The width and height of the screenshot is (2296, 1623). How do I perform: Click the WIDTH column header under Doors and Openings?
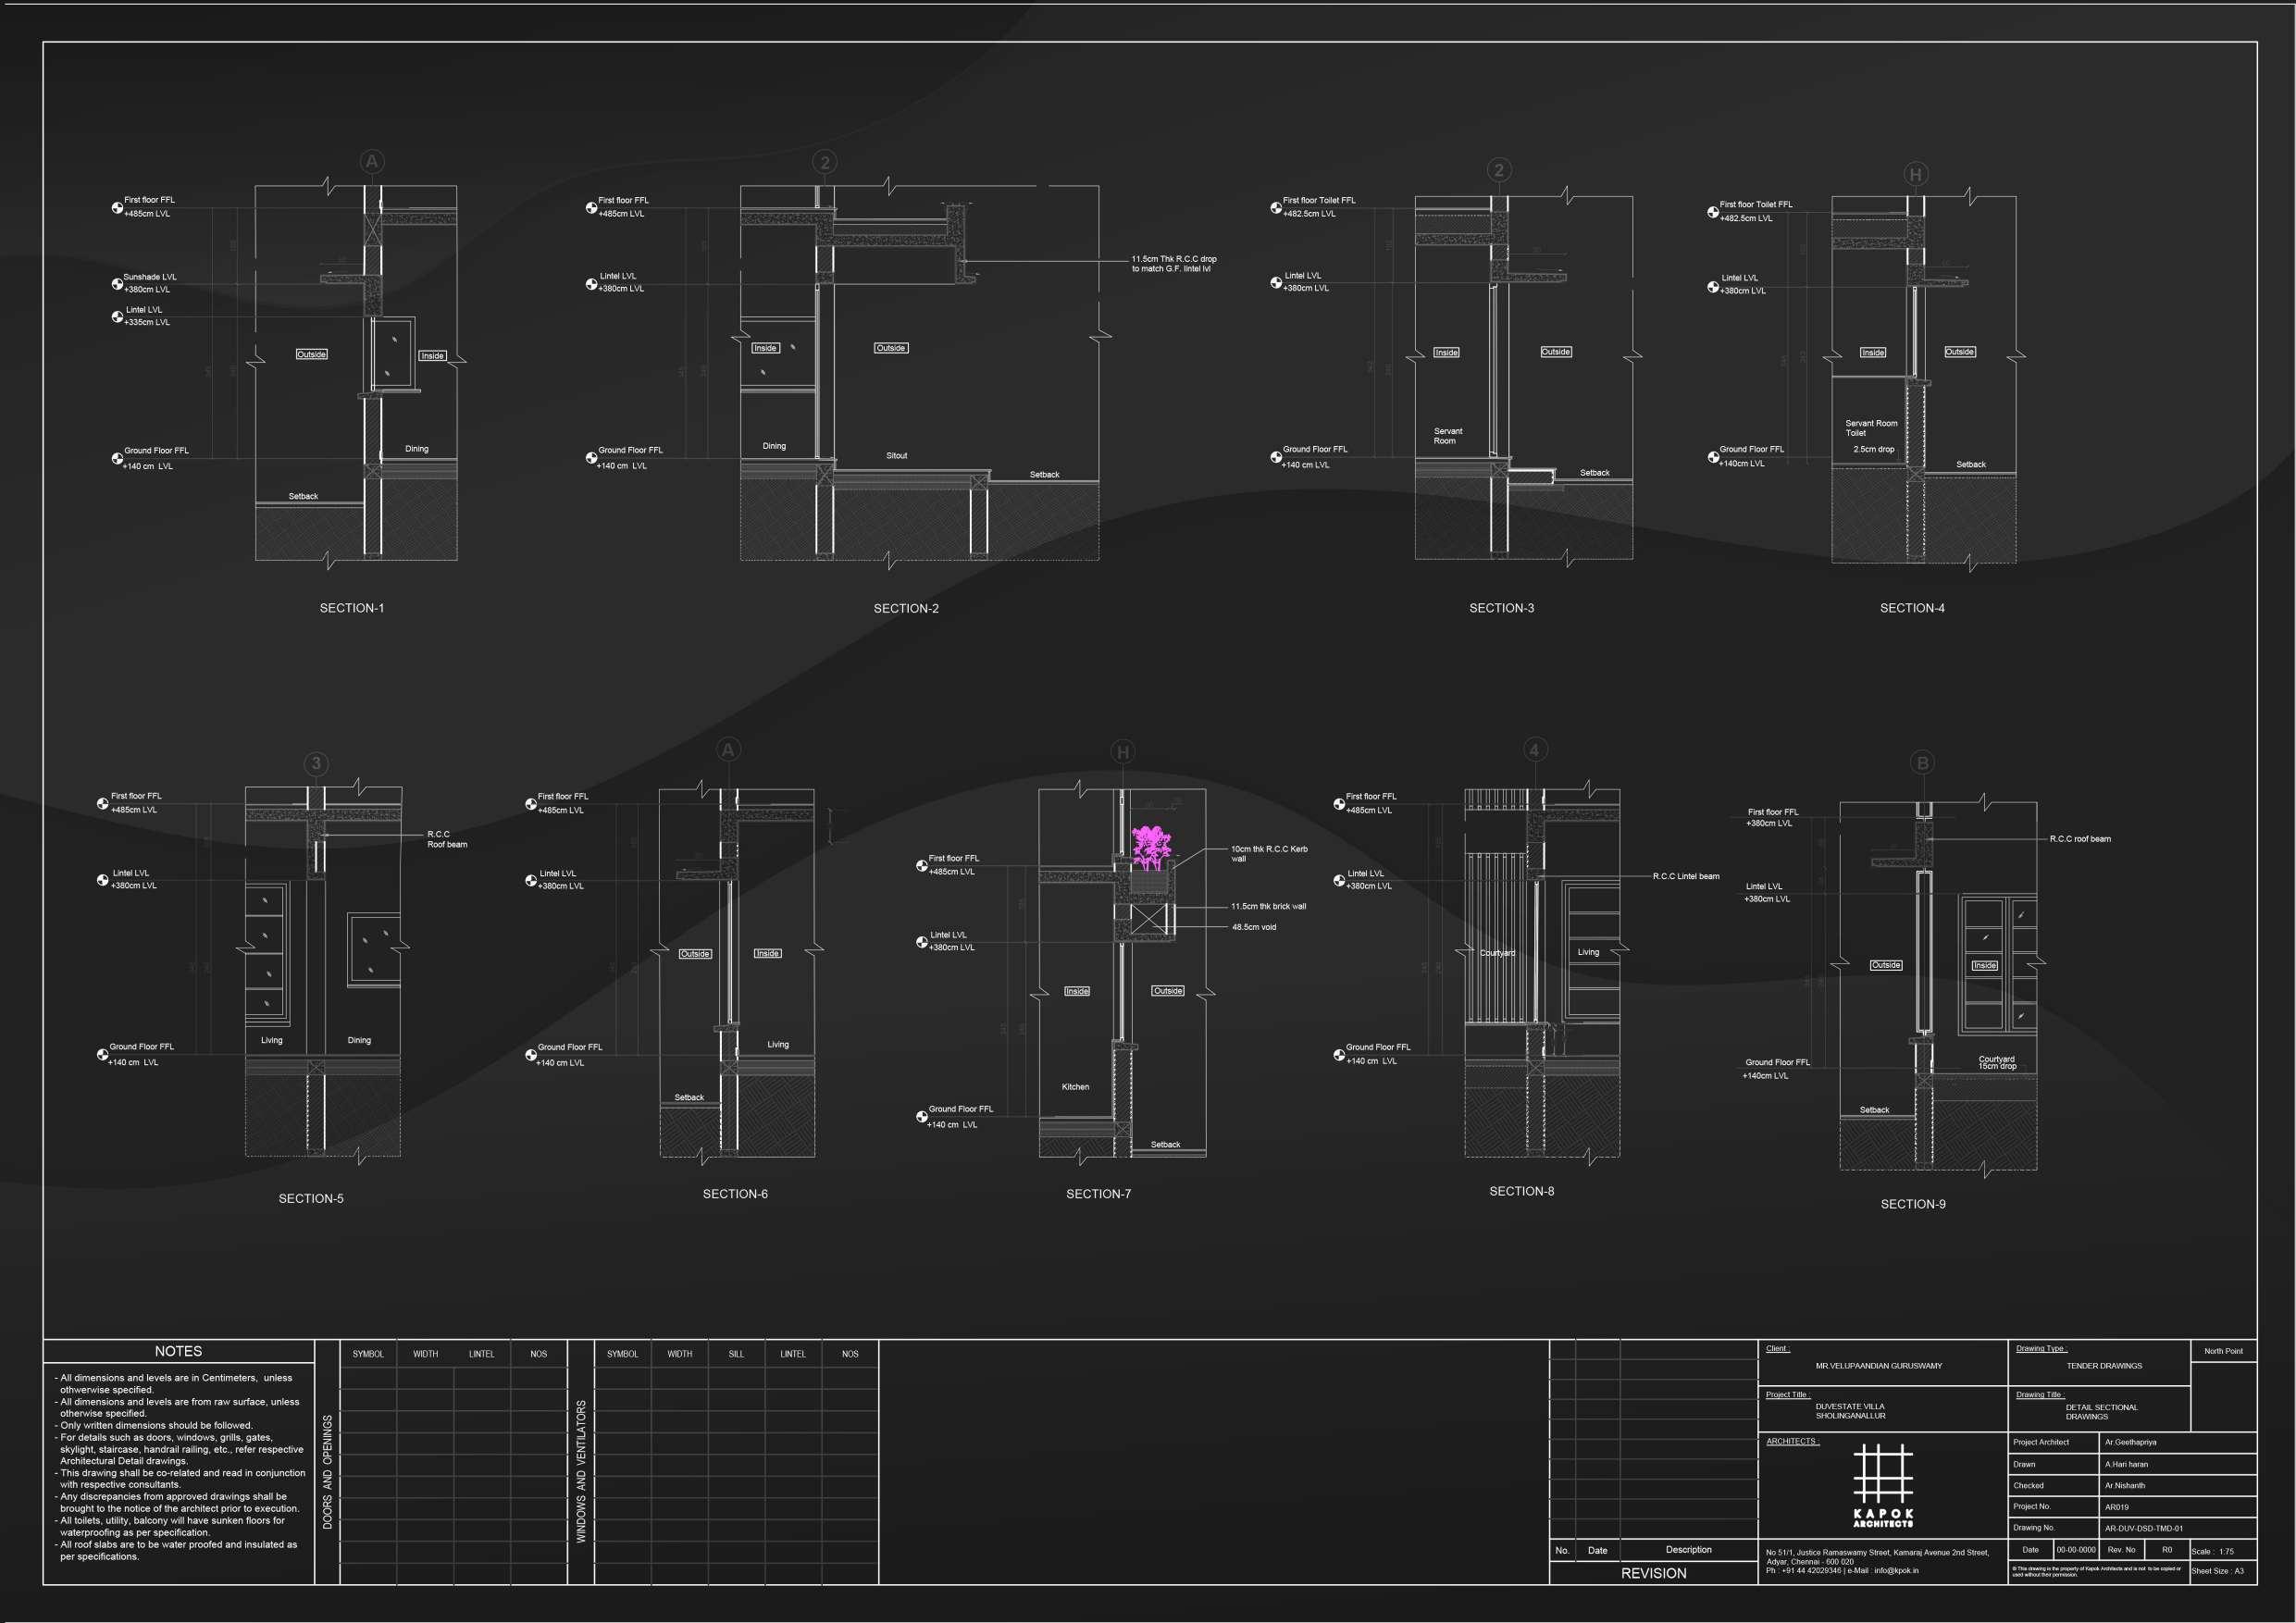(x=425, y=1354)
